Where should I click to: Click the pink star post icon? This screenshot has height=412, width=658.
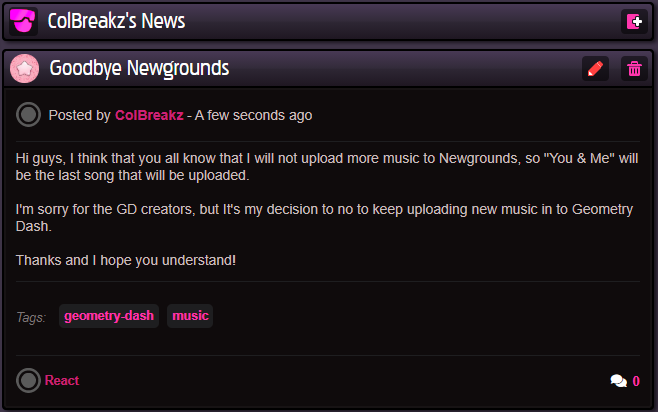click(24, 68)
